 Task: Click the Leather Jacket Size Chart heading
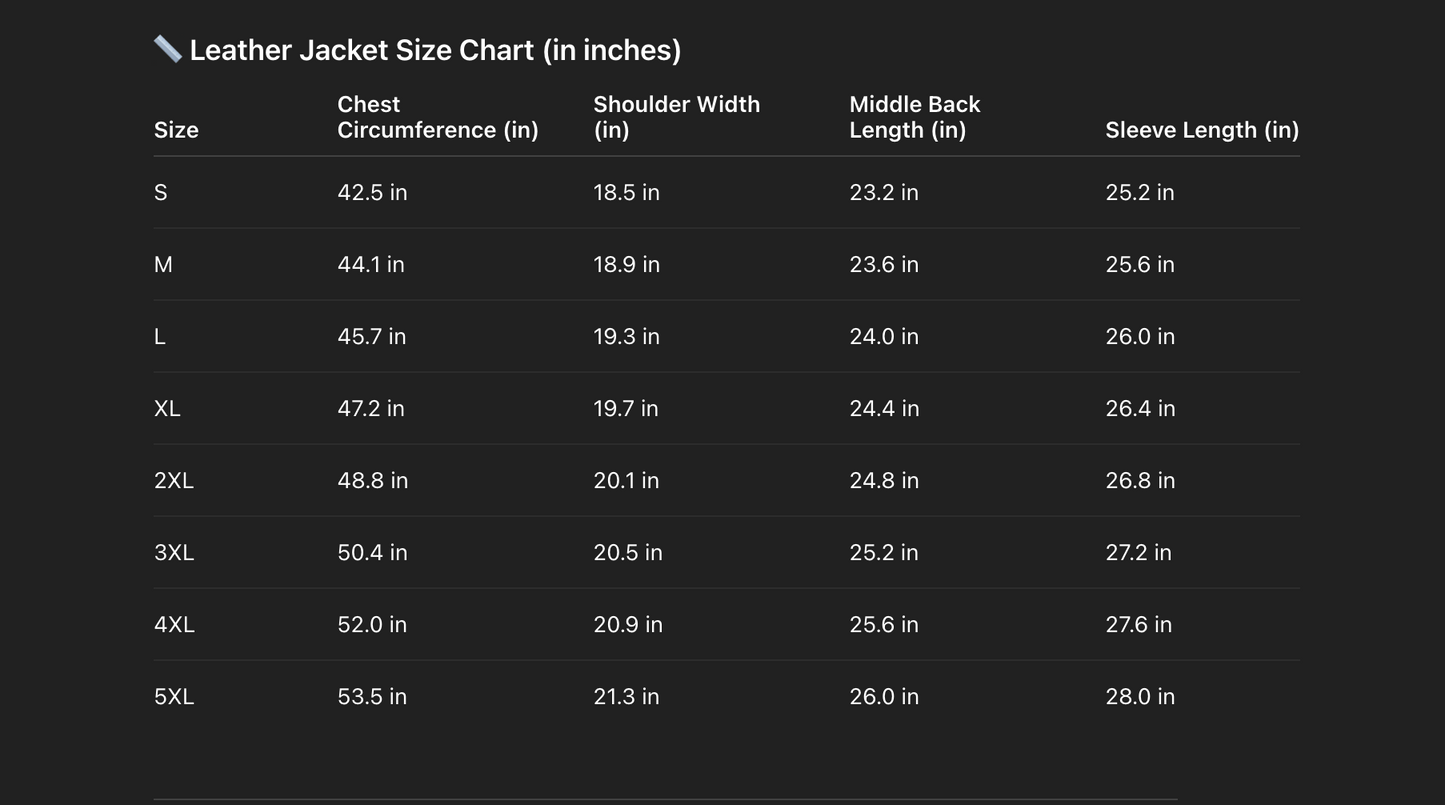[x=435, y=50]
